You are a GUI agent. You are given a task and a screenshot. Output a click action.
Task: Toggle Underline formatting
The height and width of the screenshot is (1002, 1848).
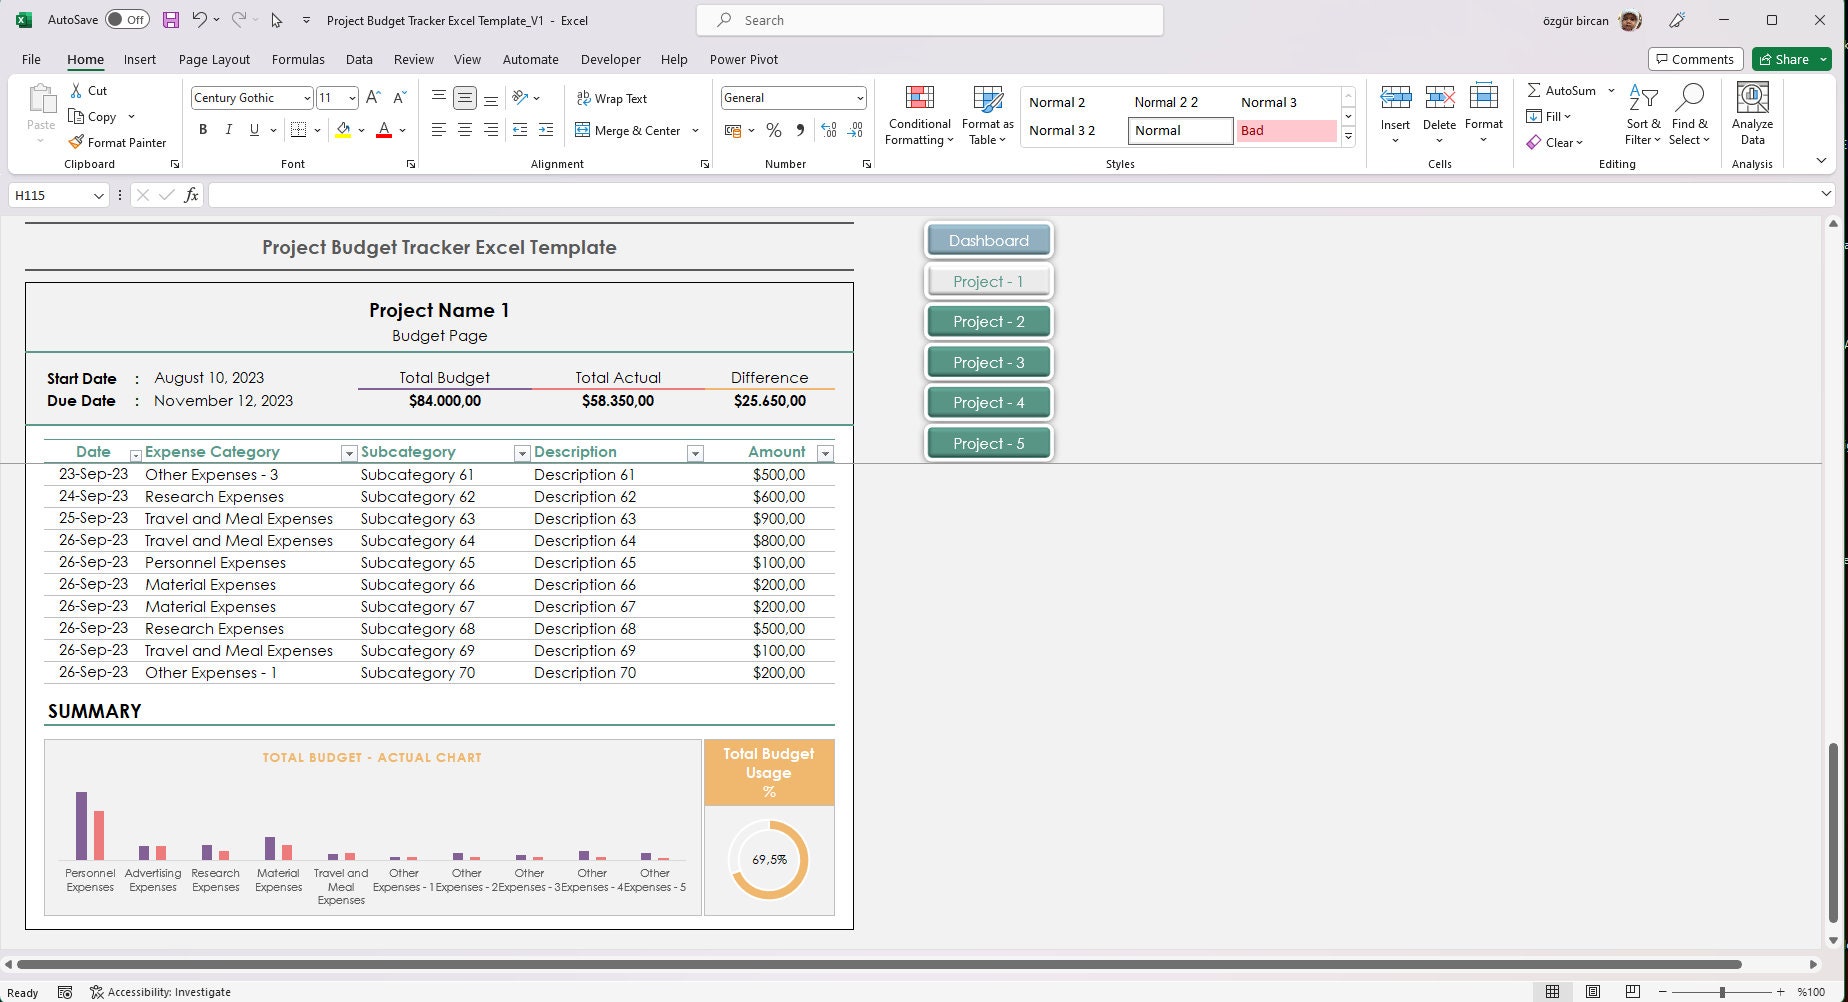click(x=253, y=129)
